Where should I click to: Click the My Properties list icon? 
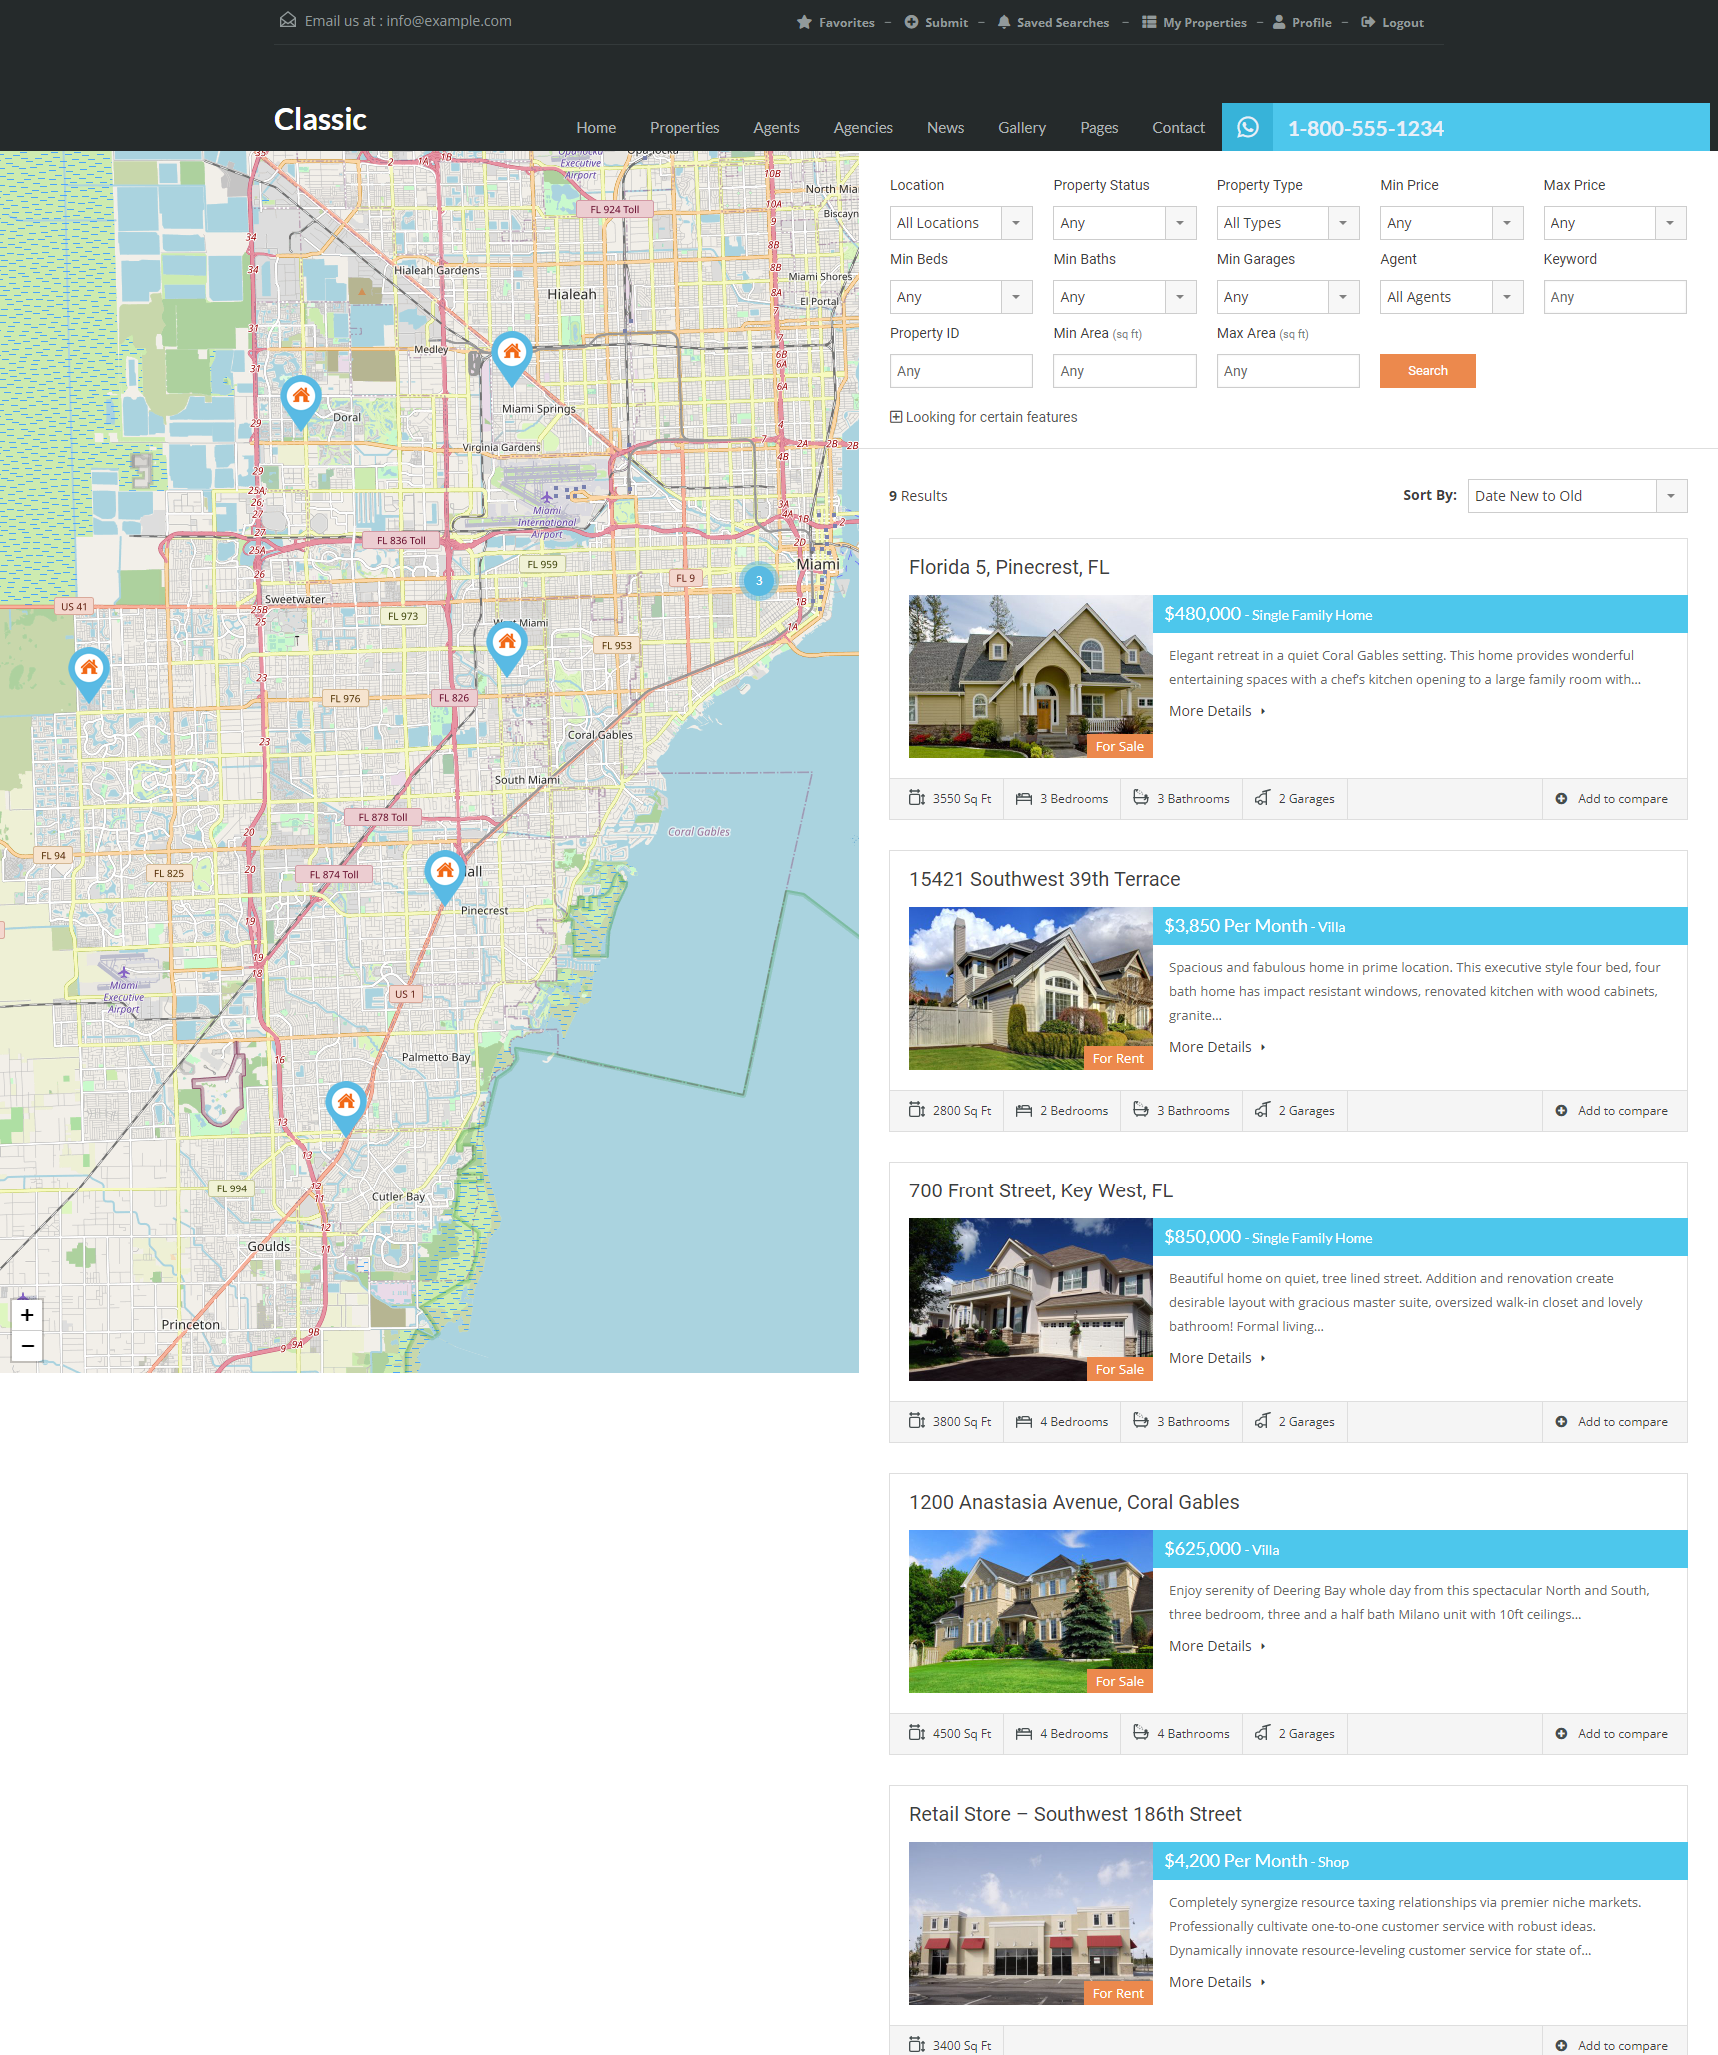pos(1149,22)
